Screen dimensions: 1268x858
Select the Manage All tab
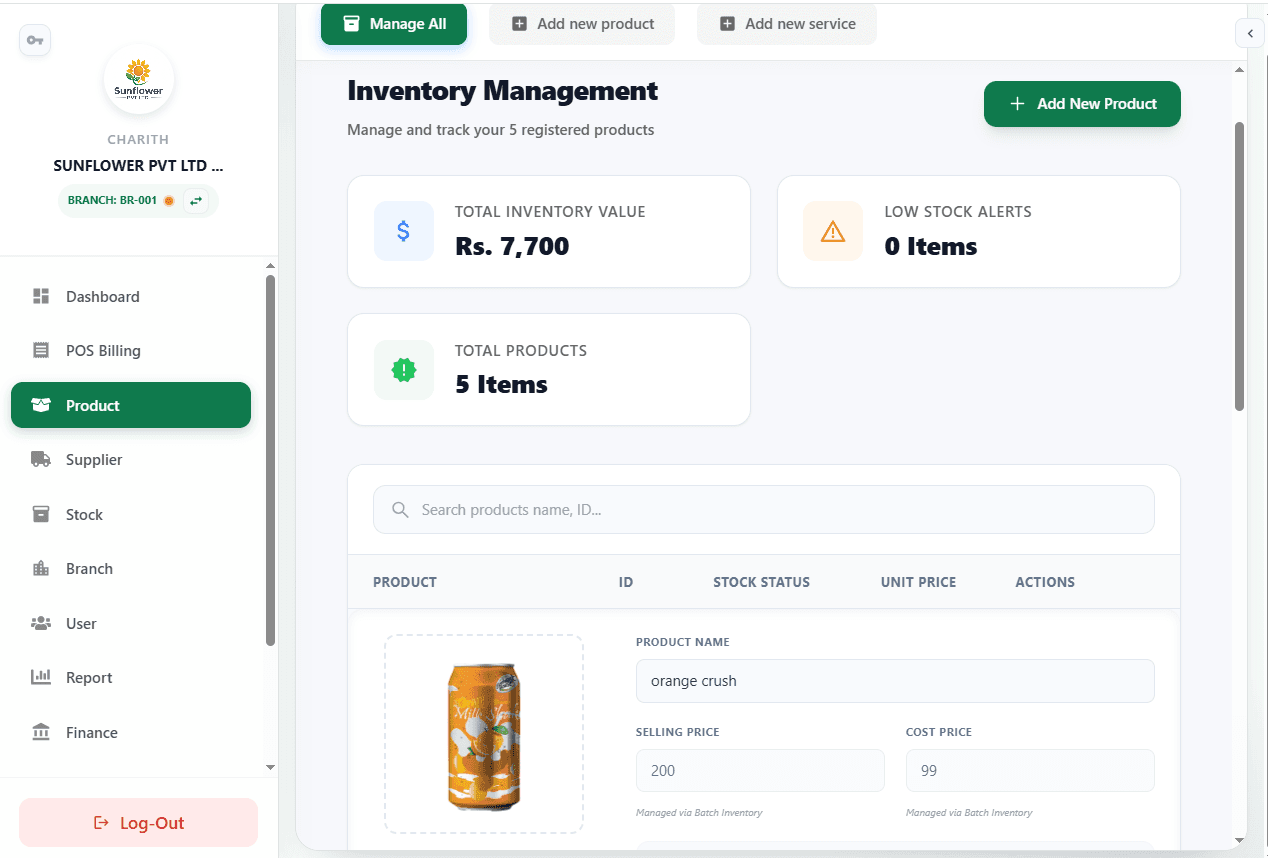394,24
